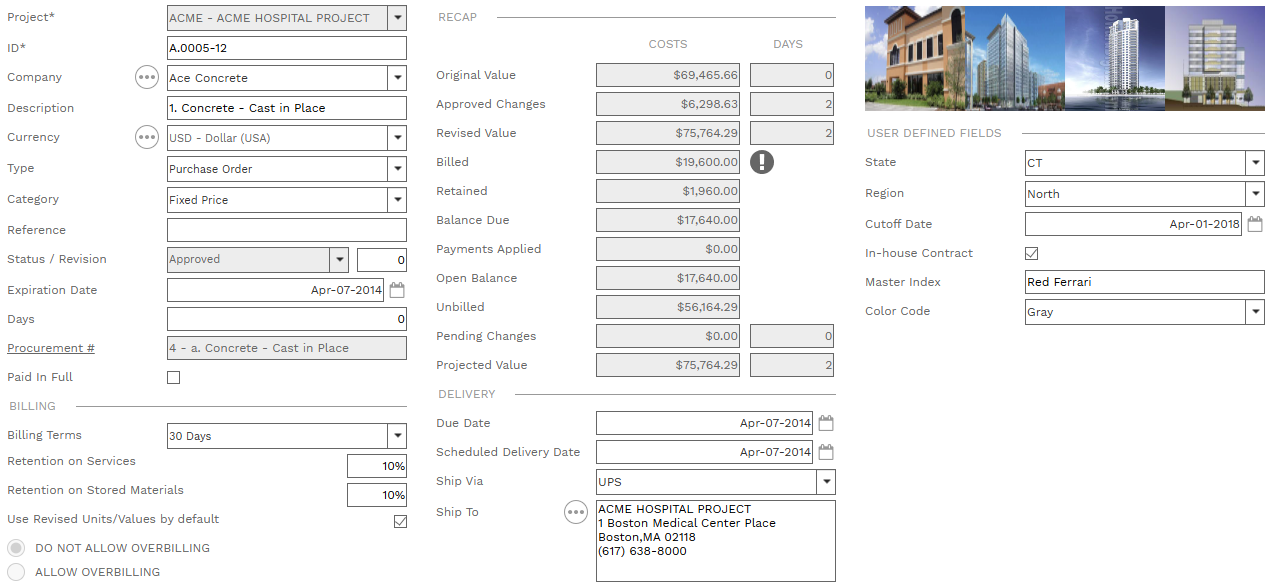Open the Expiration Date calendar picker
Image resolution: width=1272 pixels, height=586 pixels.
pyautogui.click(x=397, y=290)
